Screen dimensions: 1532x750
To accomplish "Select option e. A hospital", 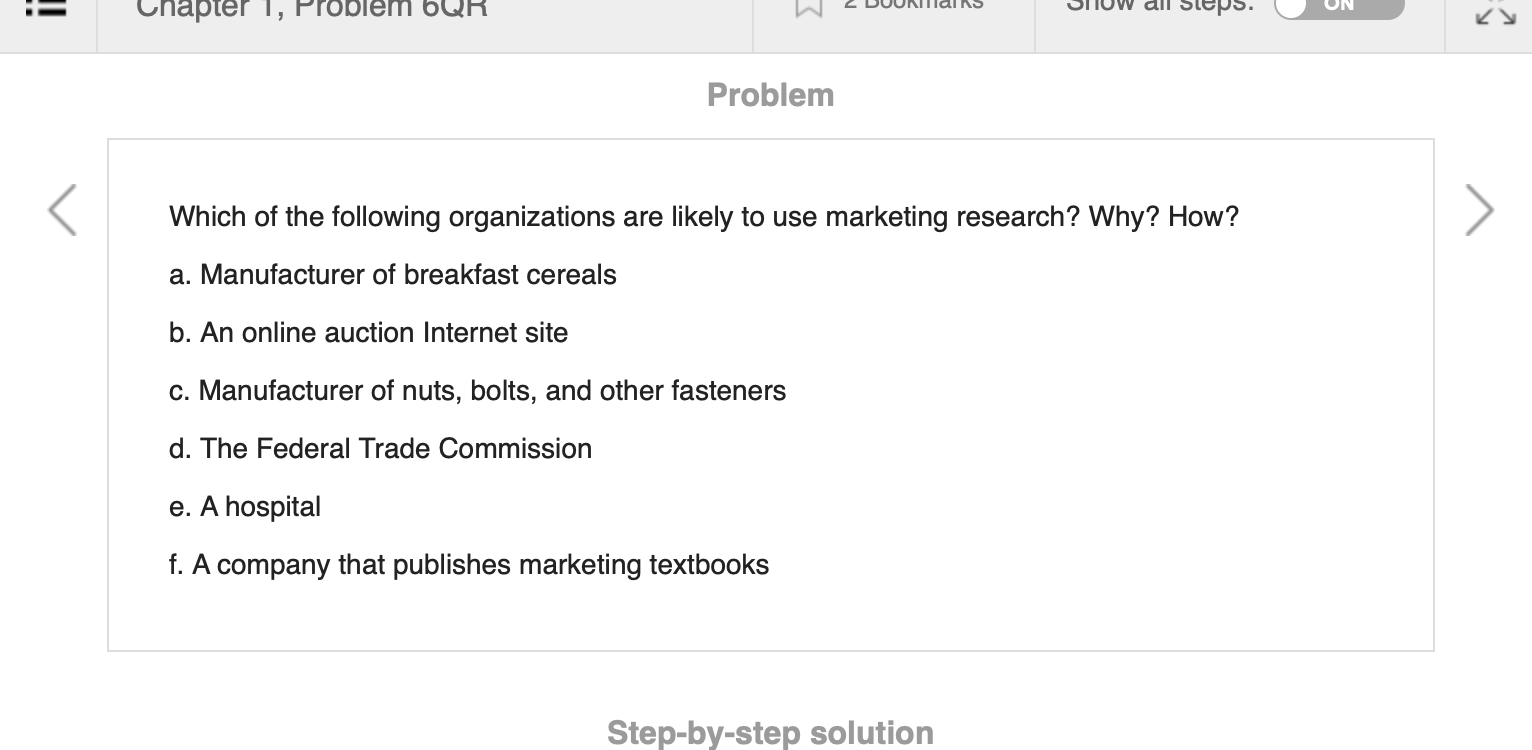I will click(x=245, y=507).
